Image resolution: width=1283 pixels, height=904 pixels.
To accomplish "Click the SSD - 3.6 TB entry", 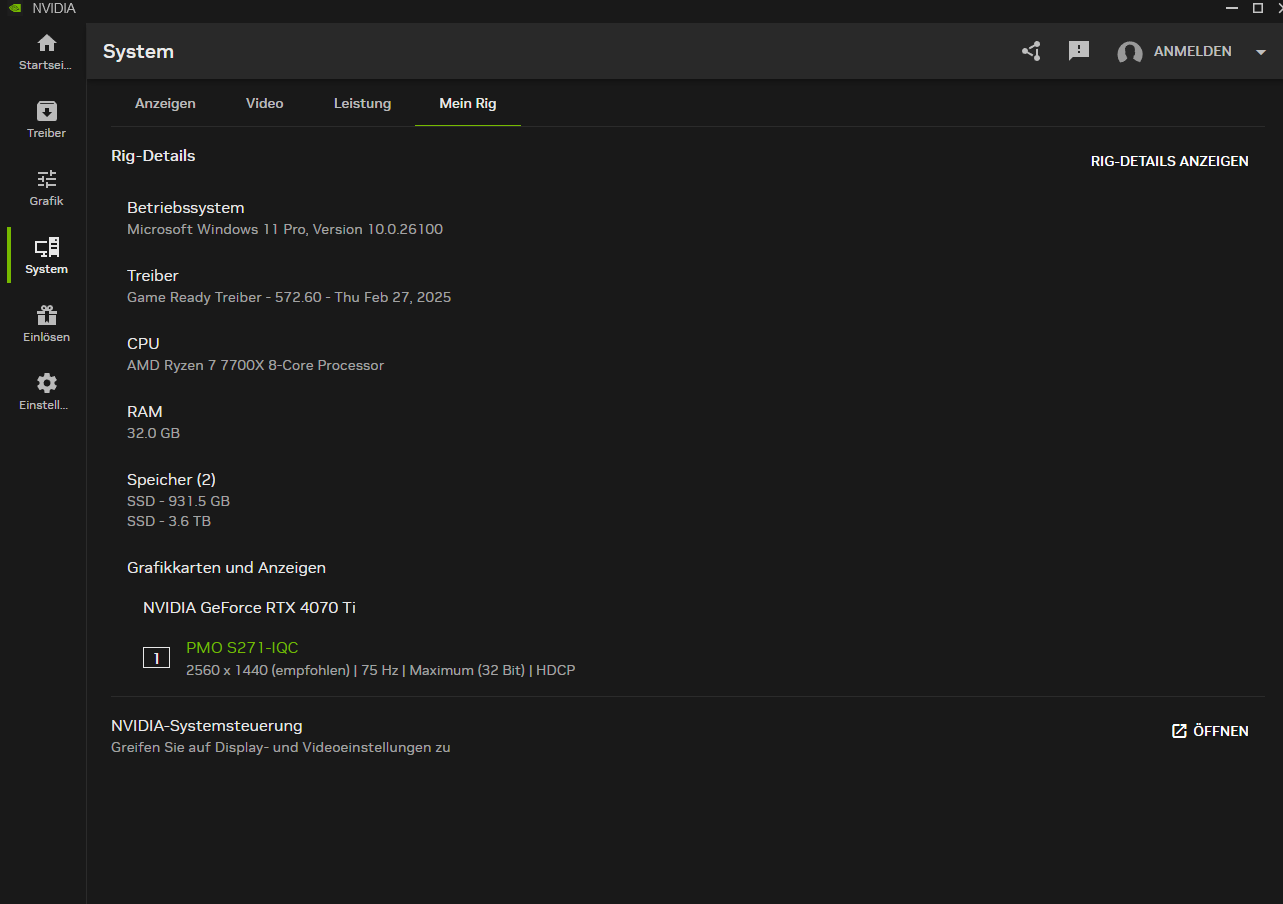I will 169,521.
